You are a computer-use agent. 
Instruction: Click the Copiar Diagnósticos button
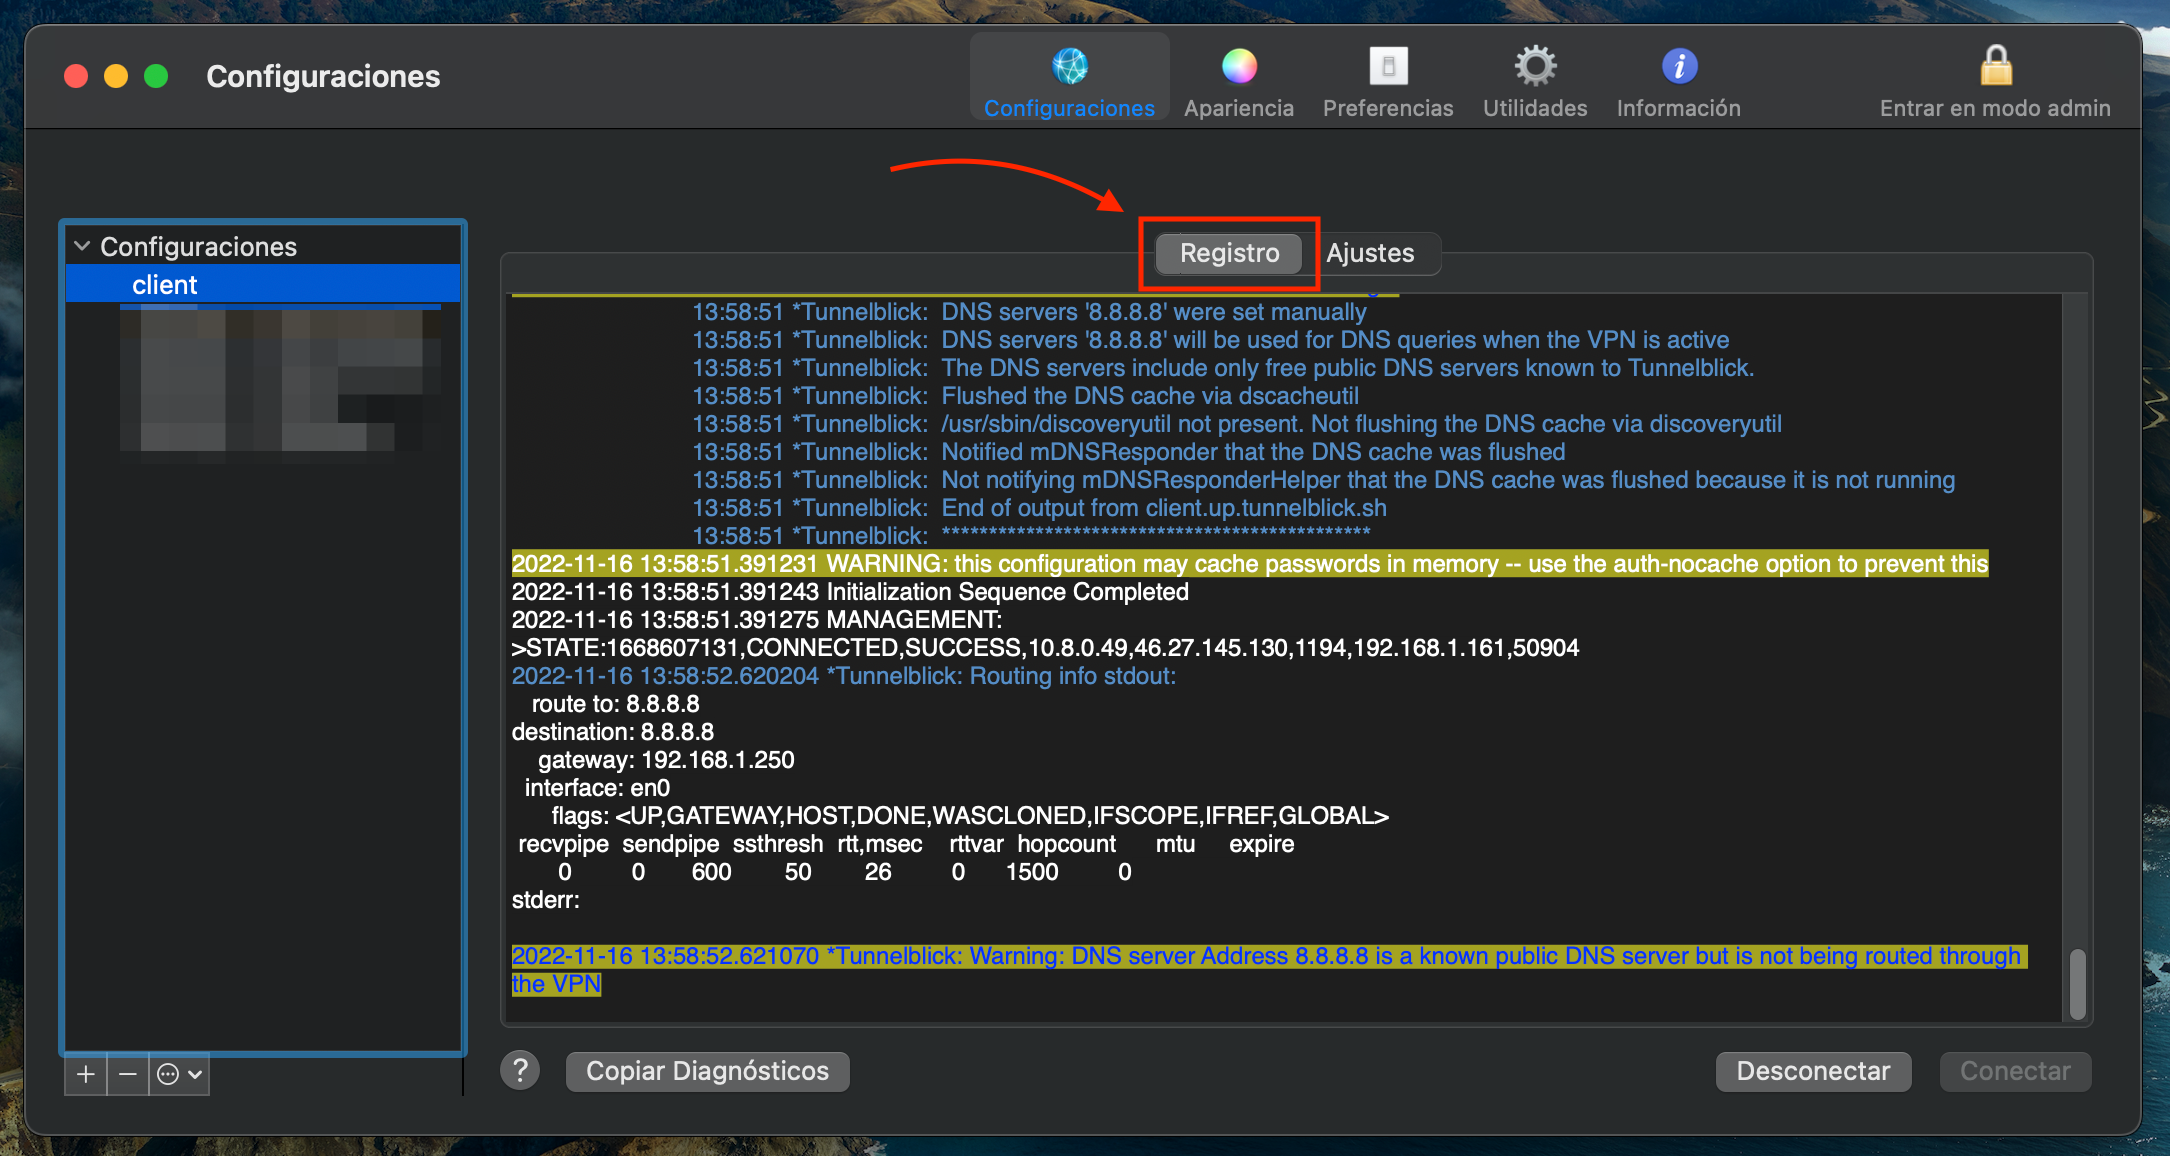(707, 1071)
